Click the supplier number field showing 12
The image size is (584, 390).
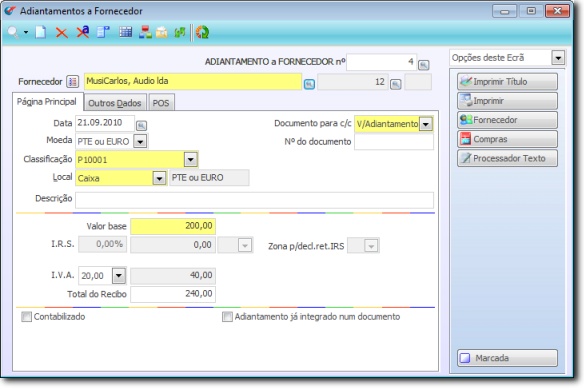pos(352,82)
